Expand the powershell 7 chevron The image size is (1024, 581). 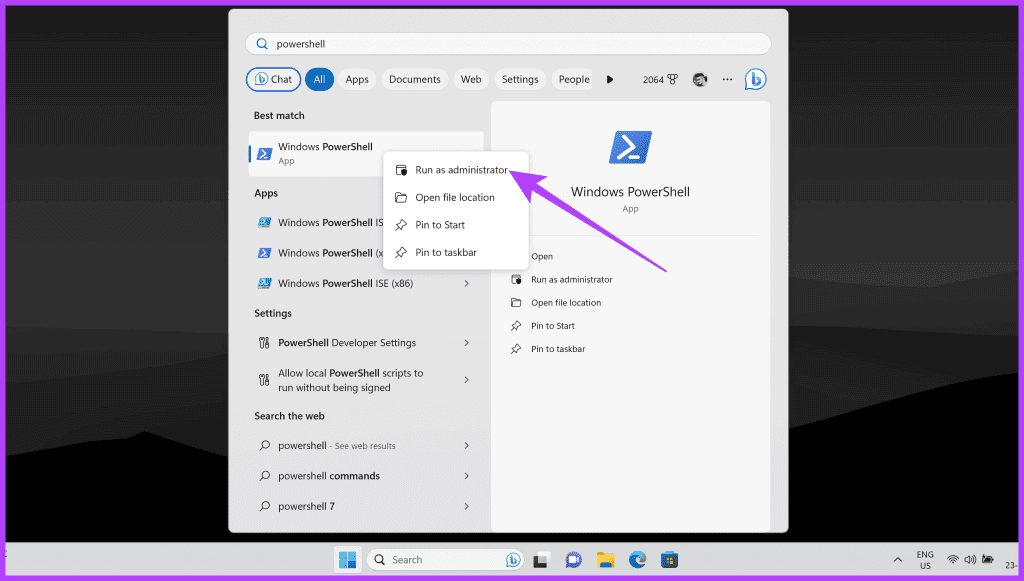(x=466, y=506)
